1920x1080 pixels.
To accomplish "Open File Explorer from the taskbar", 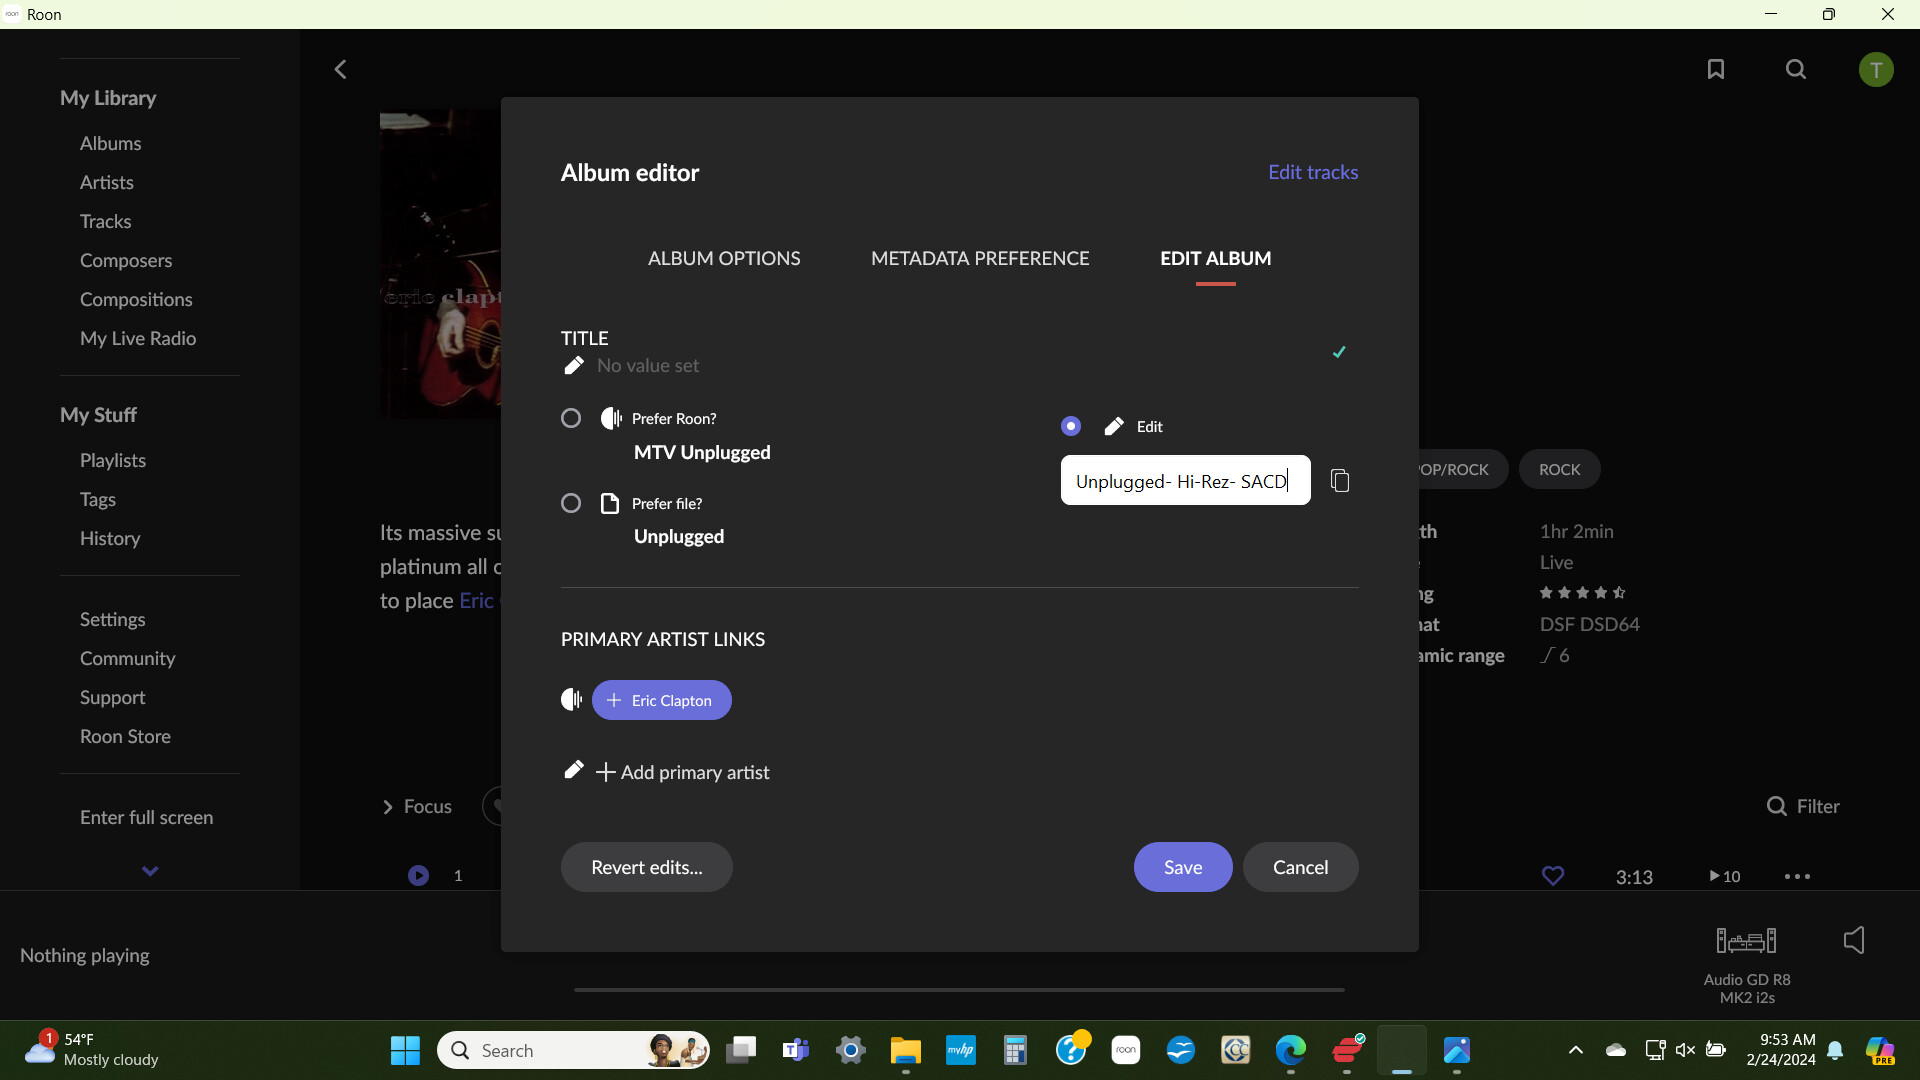I will point(905,1050).
